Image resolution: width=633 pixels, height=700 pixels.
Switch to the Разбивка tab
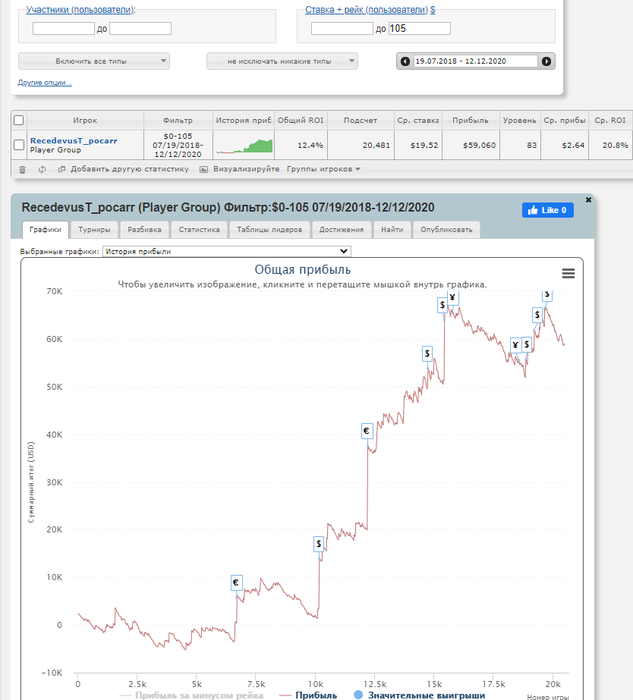(x=145, y=229)
